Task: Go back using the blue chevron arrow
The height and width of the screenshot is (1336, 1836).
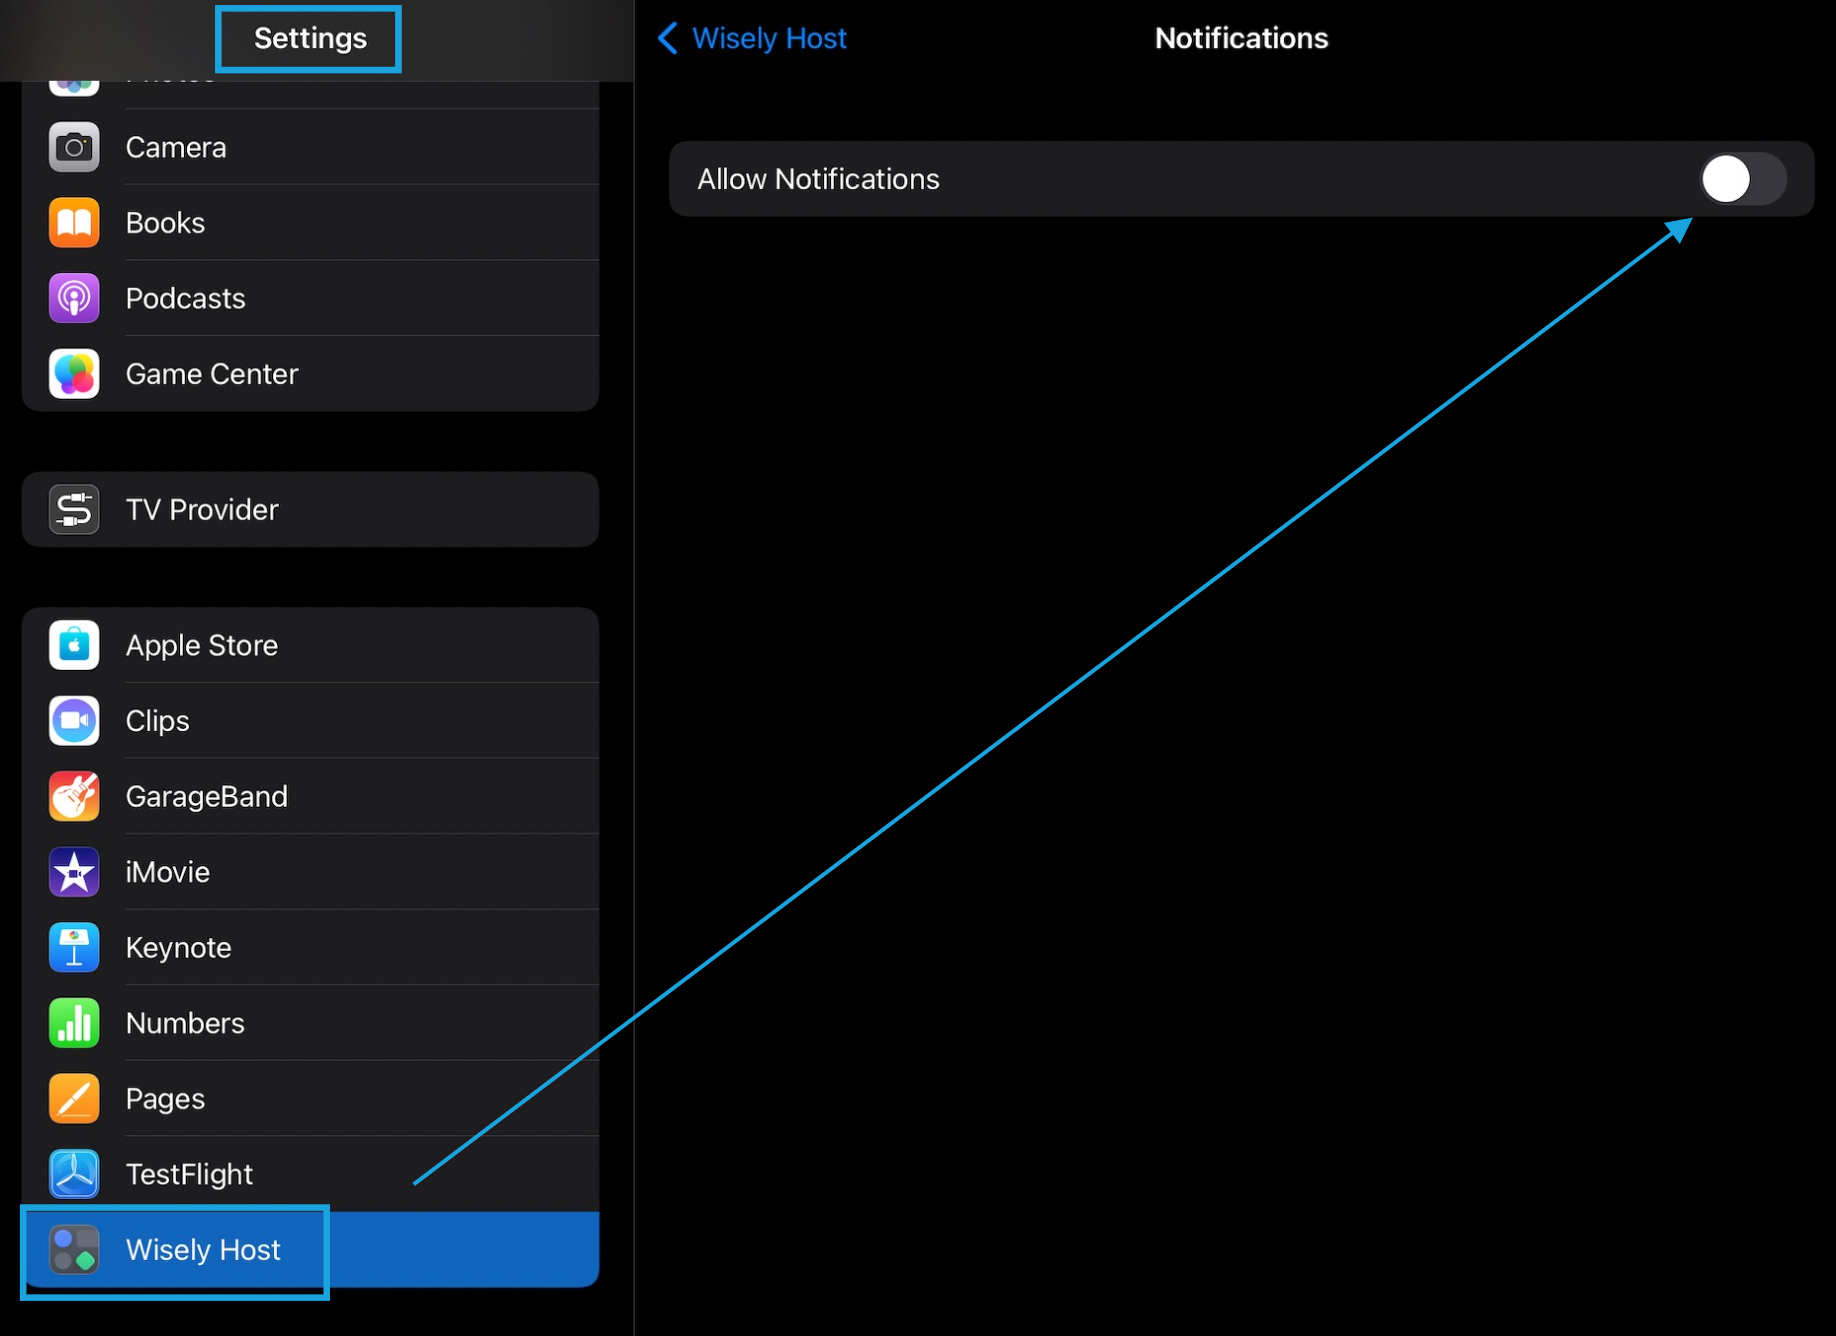Action: point(668,38)
